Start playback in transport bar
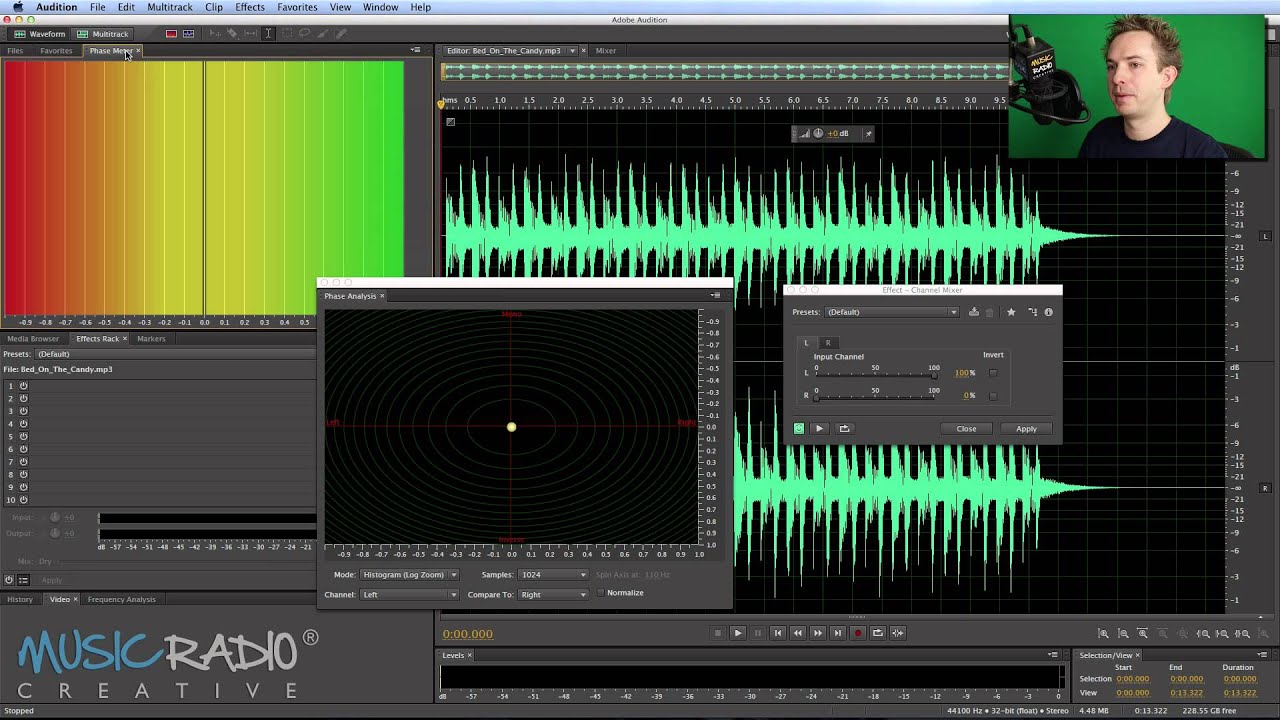1280x720 pixels. coord(738,633)
